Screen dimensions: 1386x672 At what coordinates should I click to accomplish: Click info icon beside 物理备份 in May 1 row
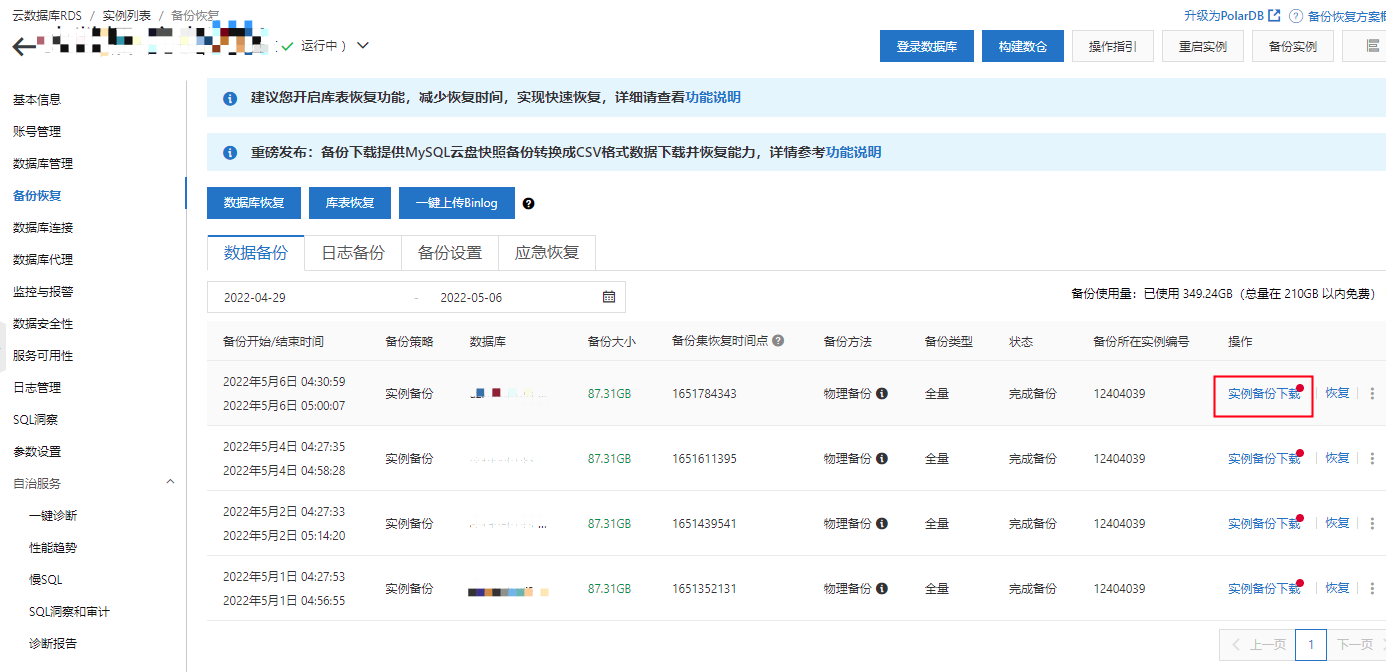(x=882, y=589)
